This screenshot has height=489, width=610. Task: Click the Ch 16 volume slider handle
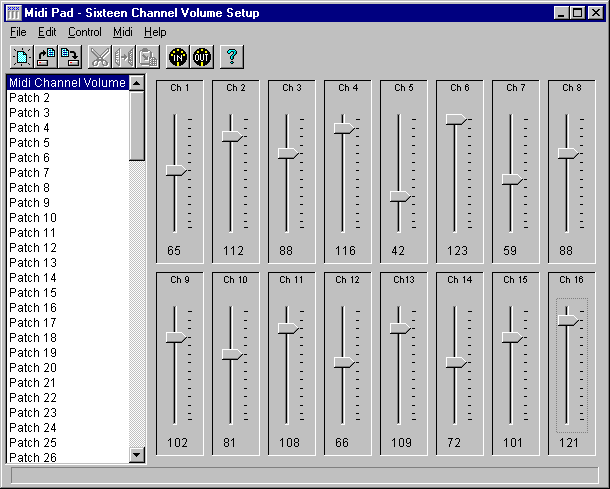click(568, 320)
